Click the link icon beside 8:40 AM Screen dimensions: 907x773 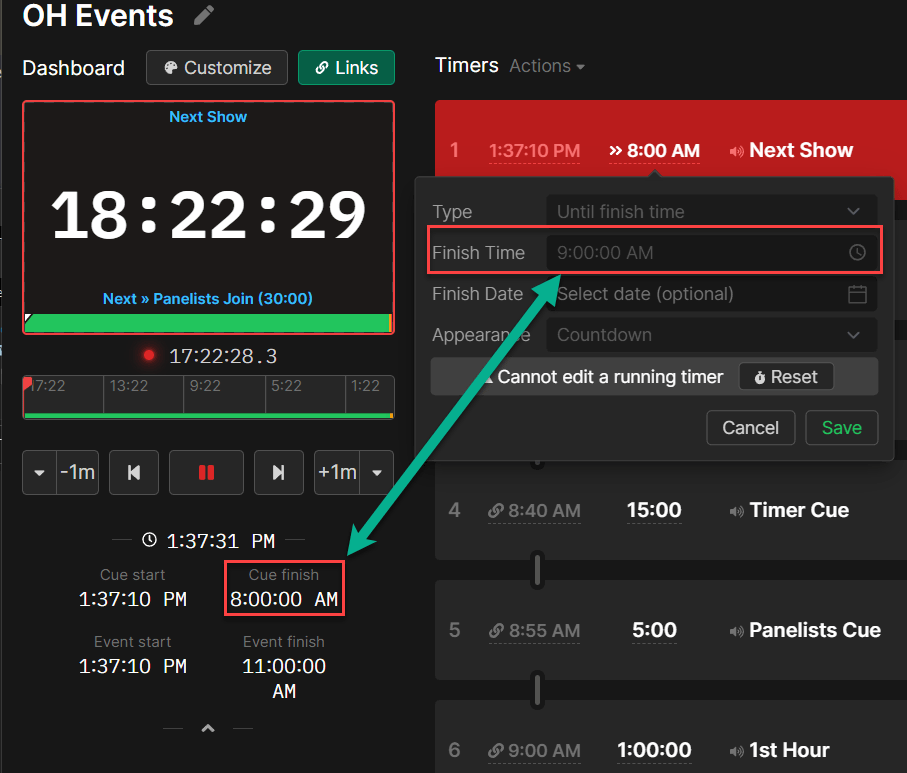pos(495,510)
